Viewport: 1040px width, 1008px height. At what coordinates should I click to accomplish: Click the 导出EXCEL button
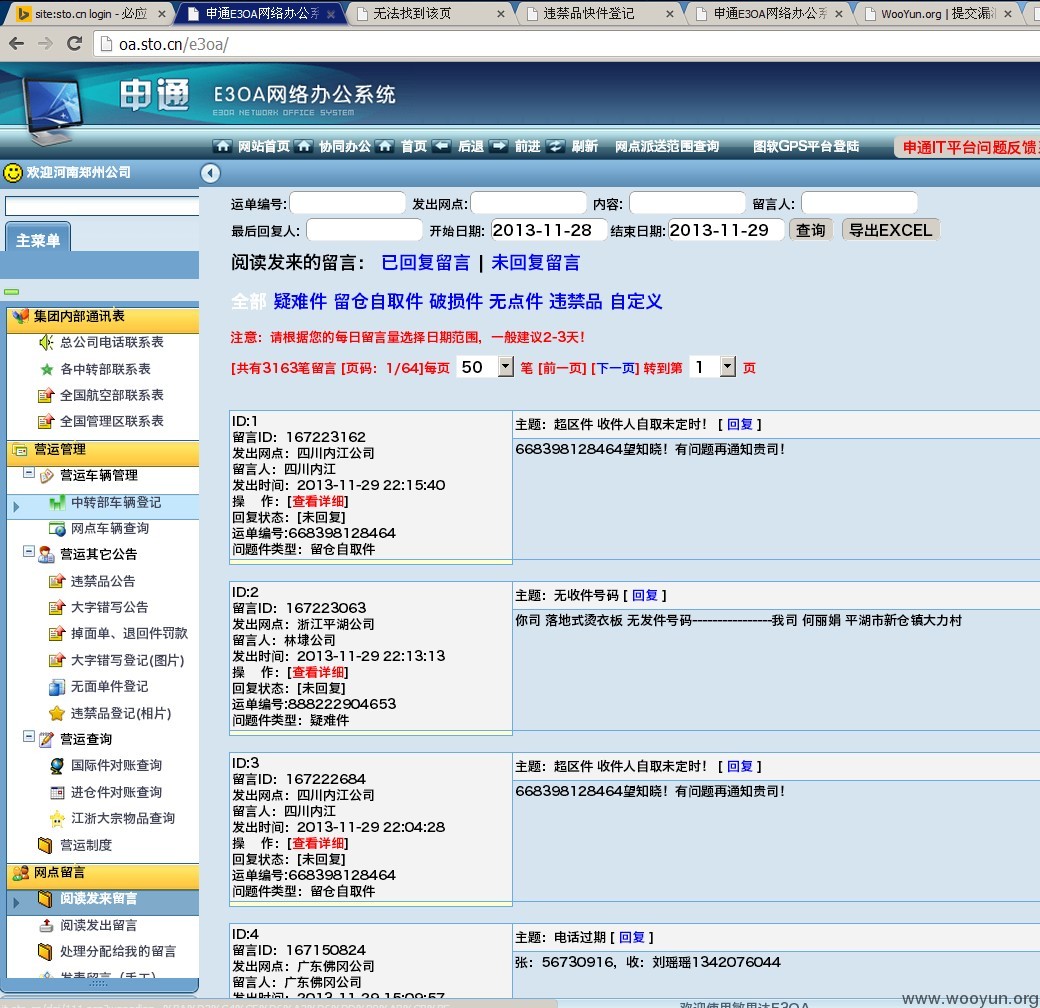pos(891,230)
